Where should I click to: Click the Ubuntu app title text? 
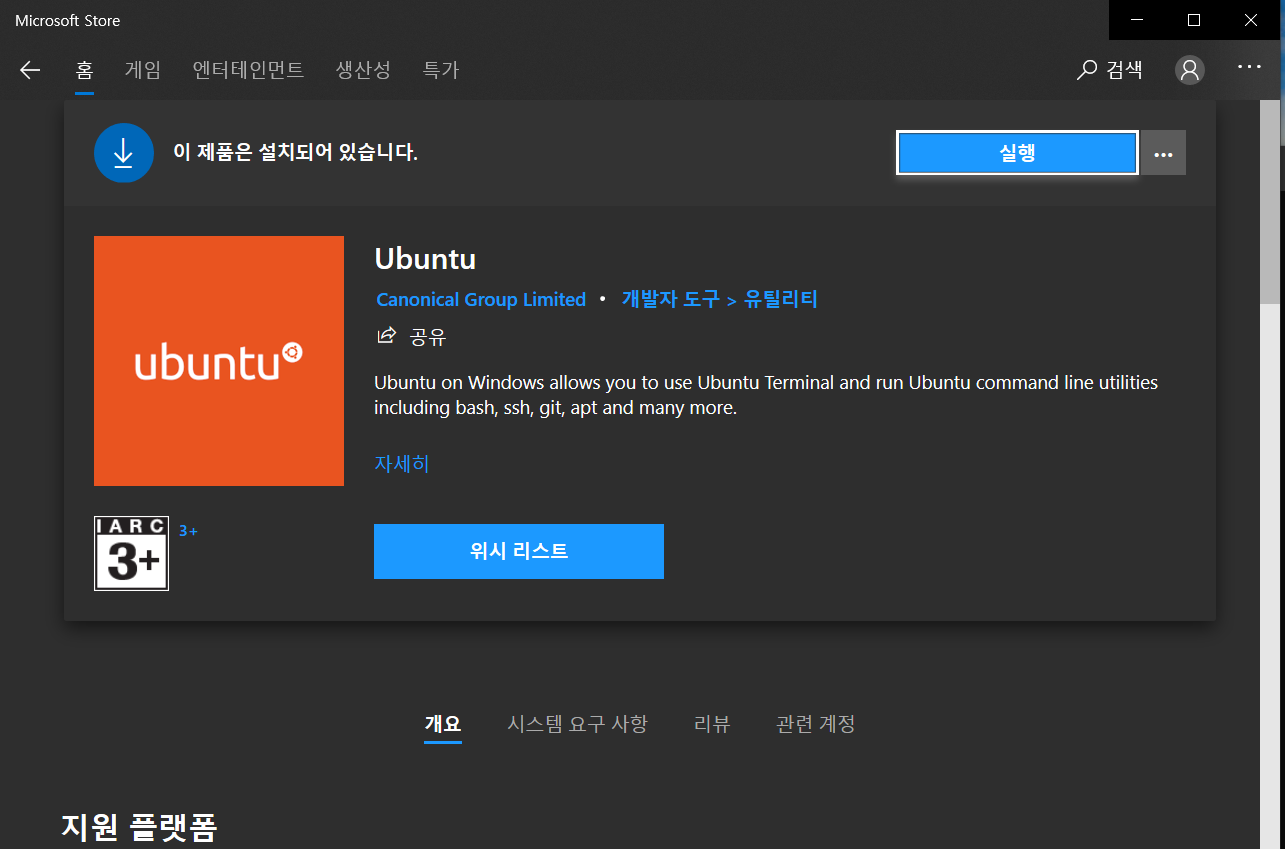[425, 259]
